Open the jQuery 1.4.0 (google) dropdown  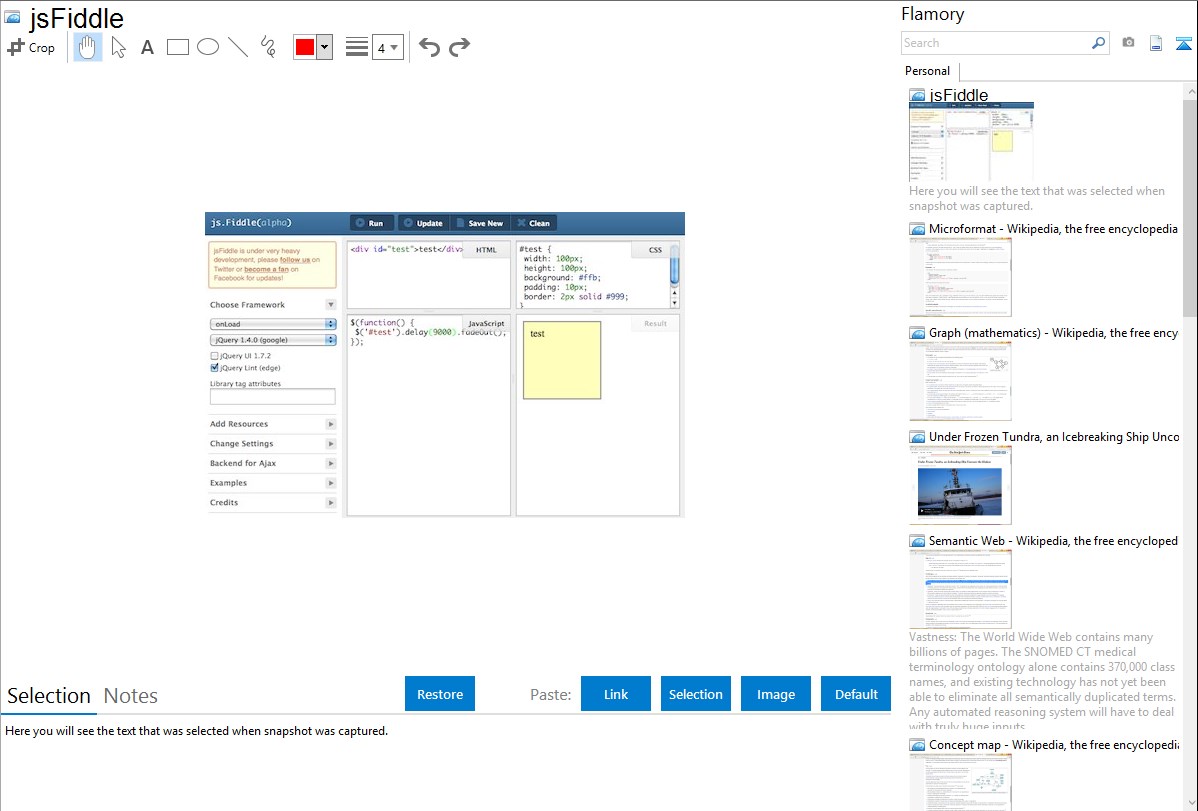pyautogui.click(x=273, y=340)
